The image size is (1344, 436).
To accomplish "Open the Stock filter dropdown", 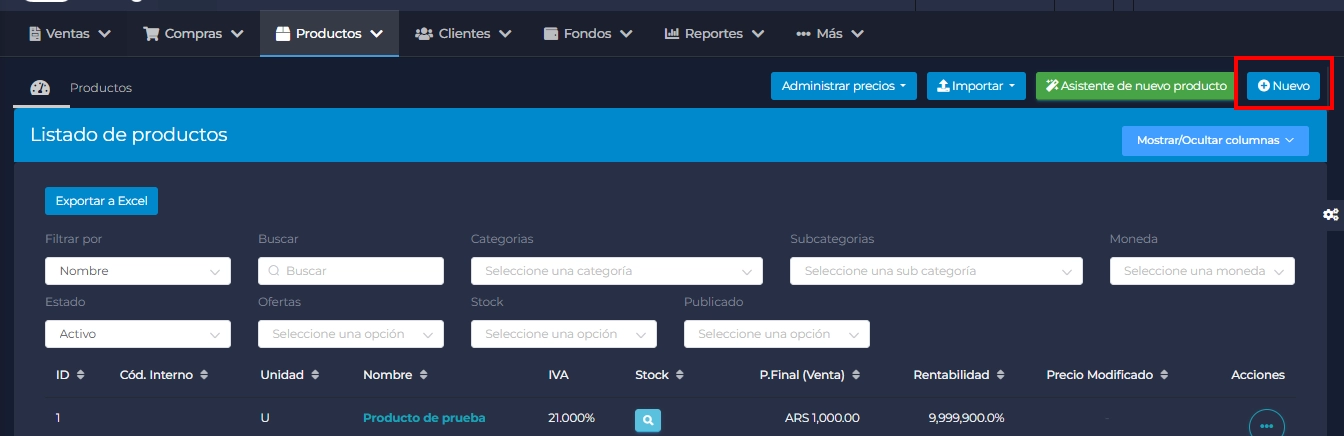I will point(564,334).
